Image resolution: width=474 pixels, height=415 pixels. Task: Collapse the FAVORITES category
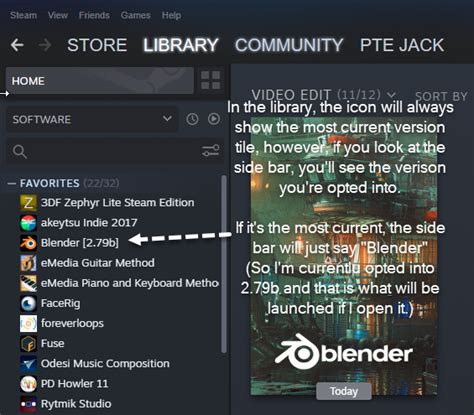[x=12, y=183]
